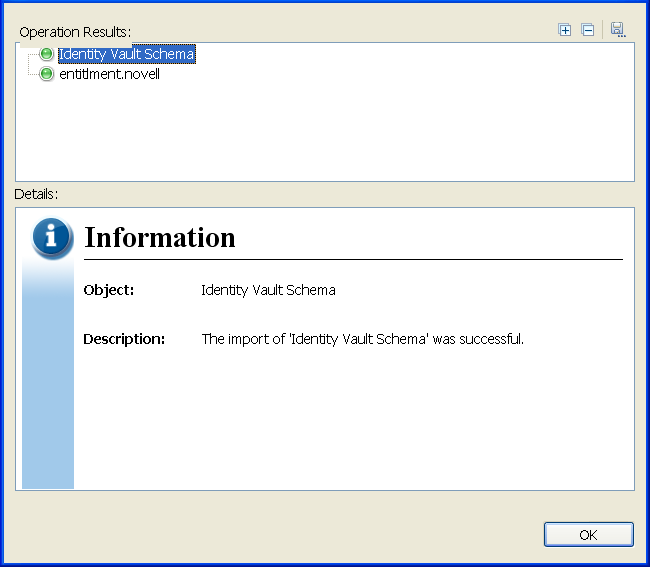Click the 'Object:' label
650x567 pixels.
(109, 290)
